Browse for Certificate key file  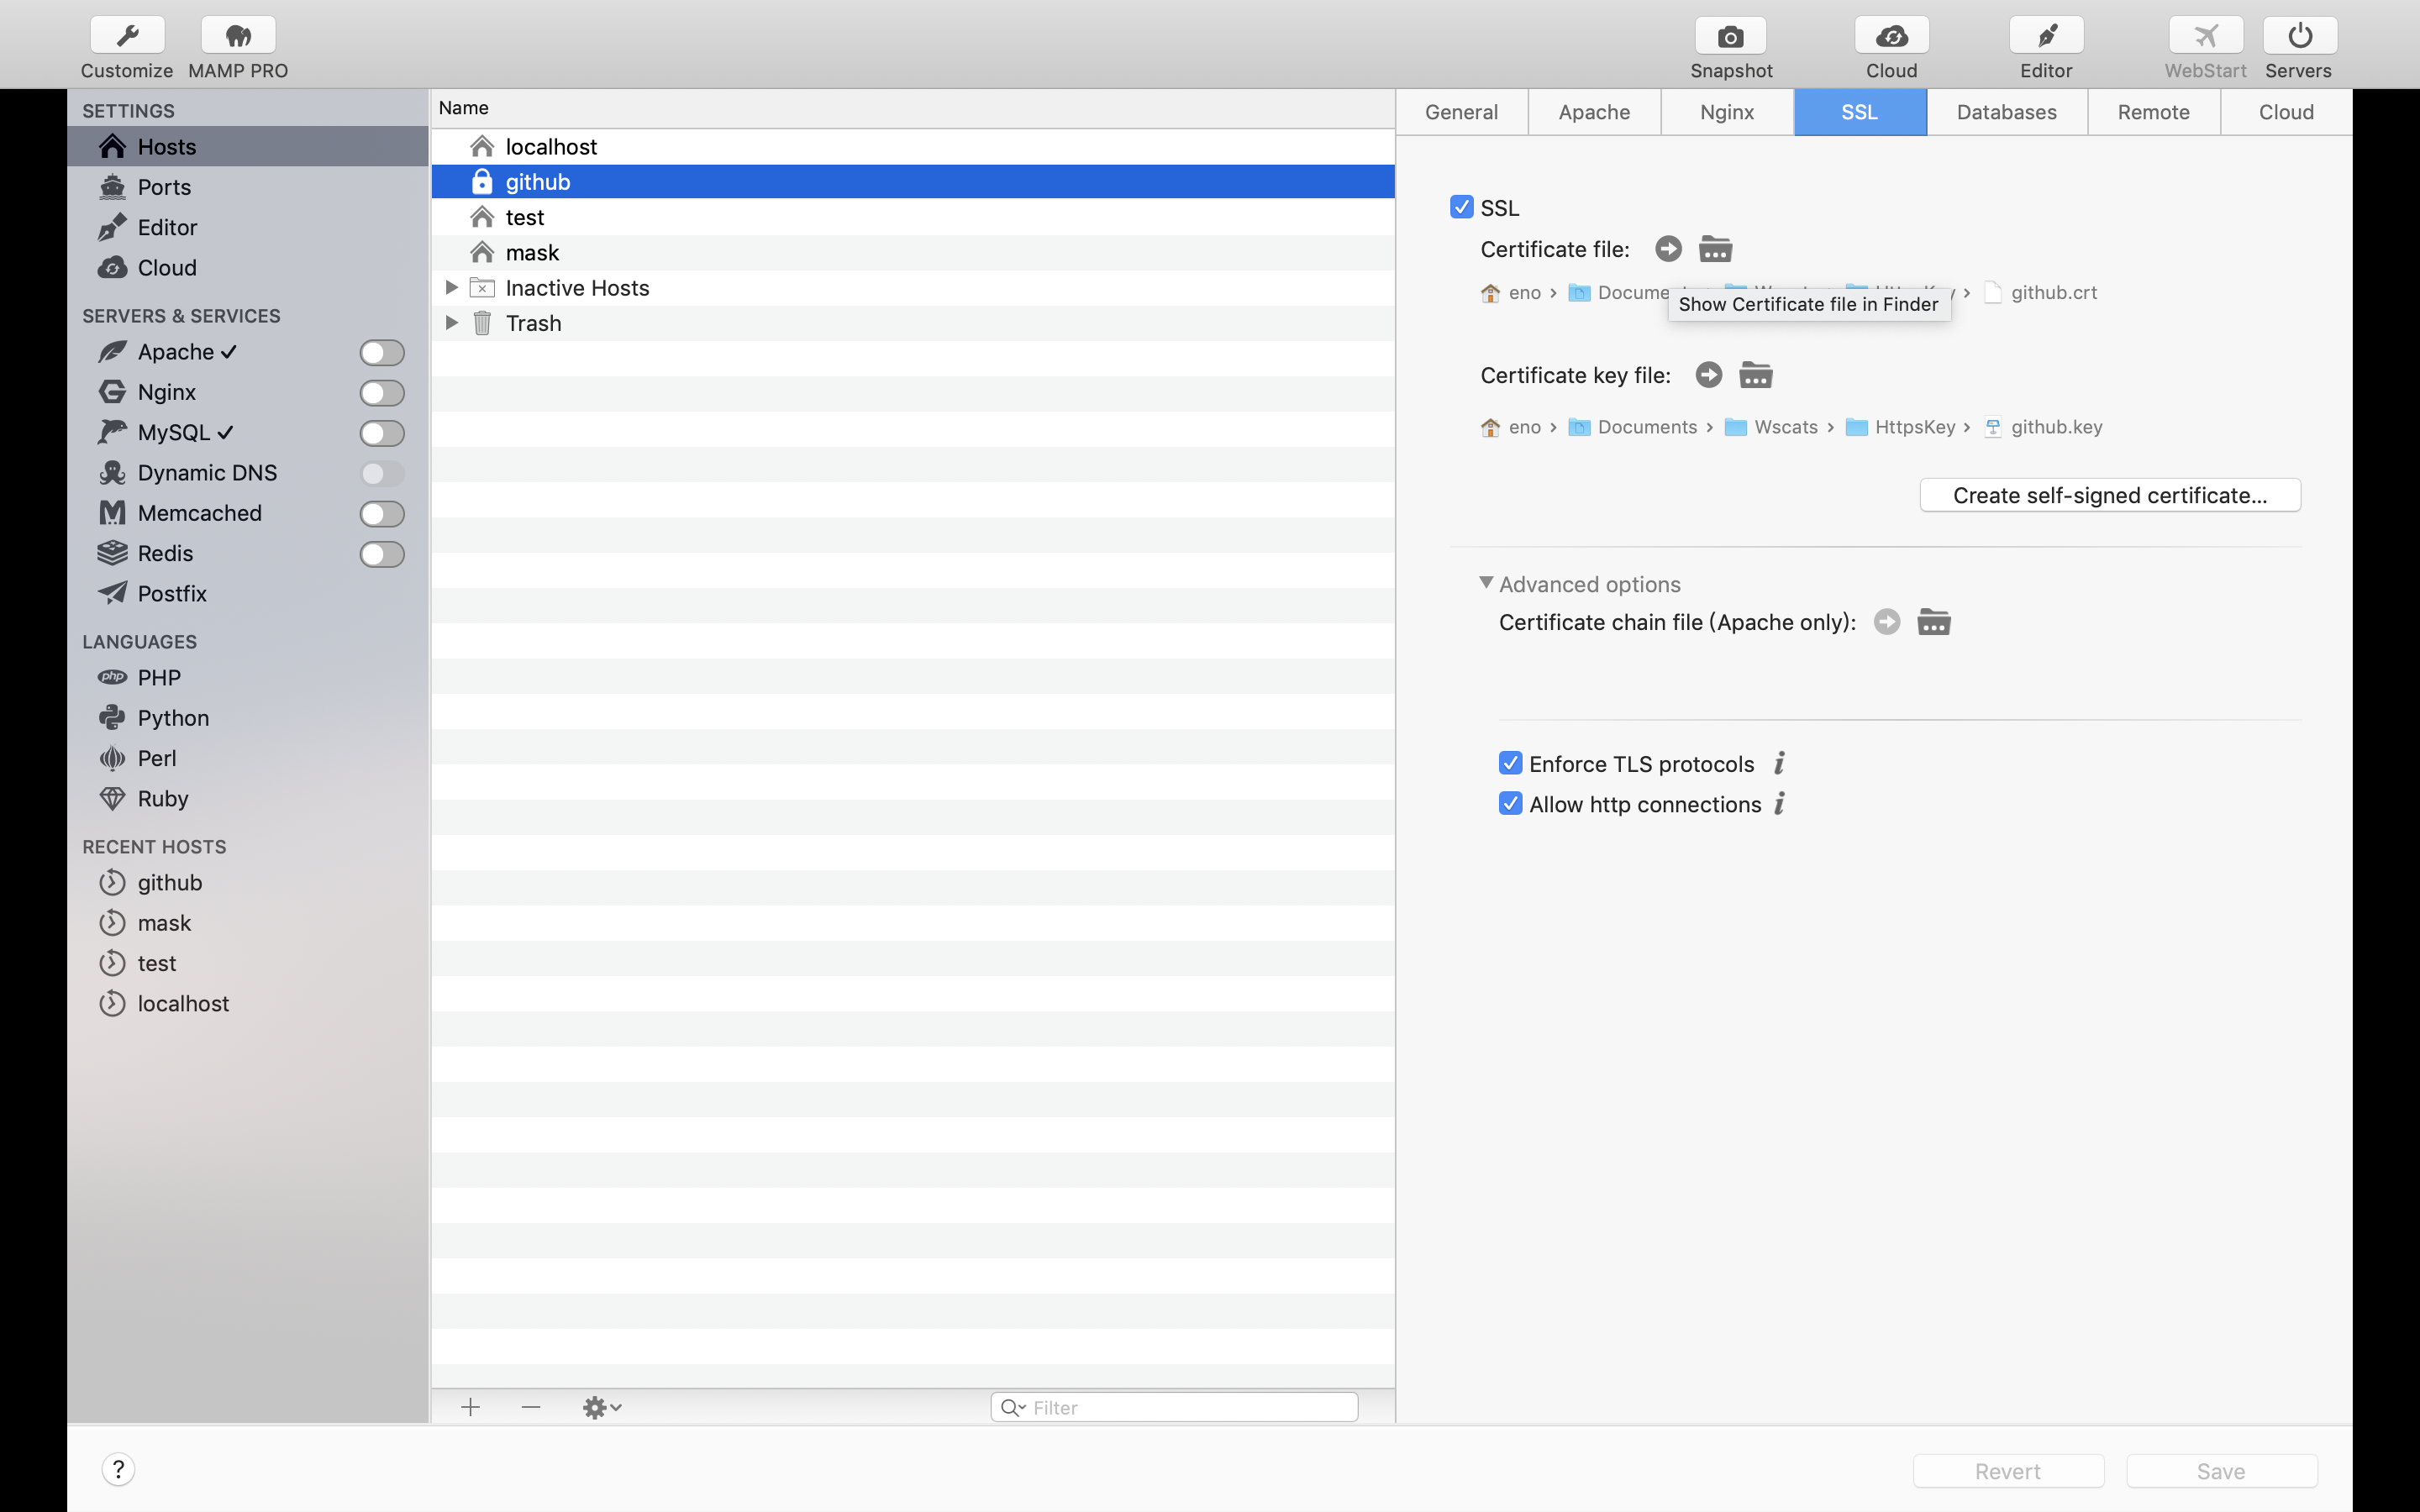point(1755,375)
